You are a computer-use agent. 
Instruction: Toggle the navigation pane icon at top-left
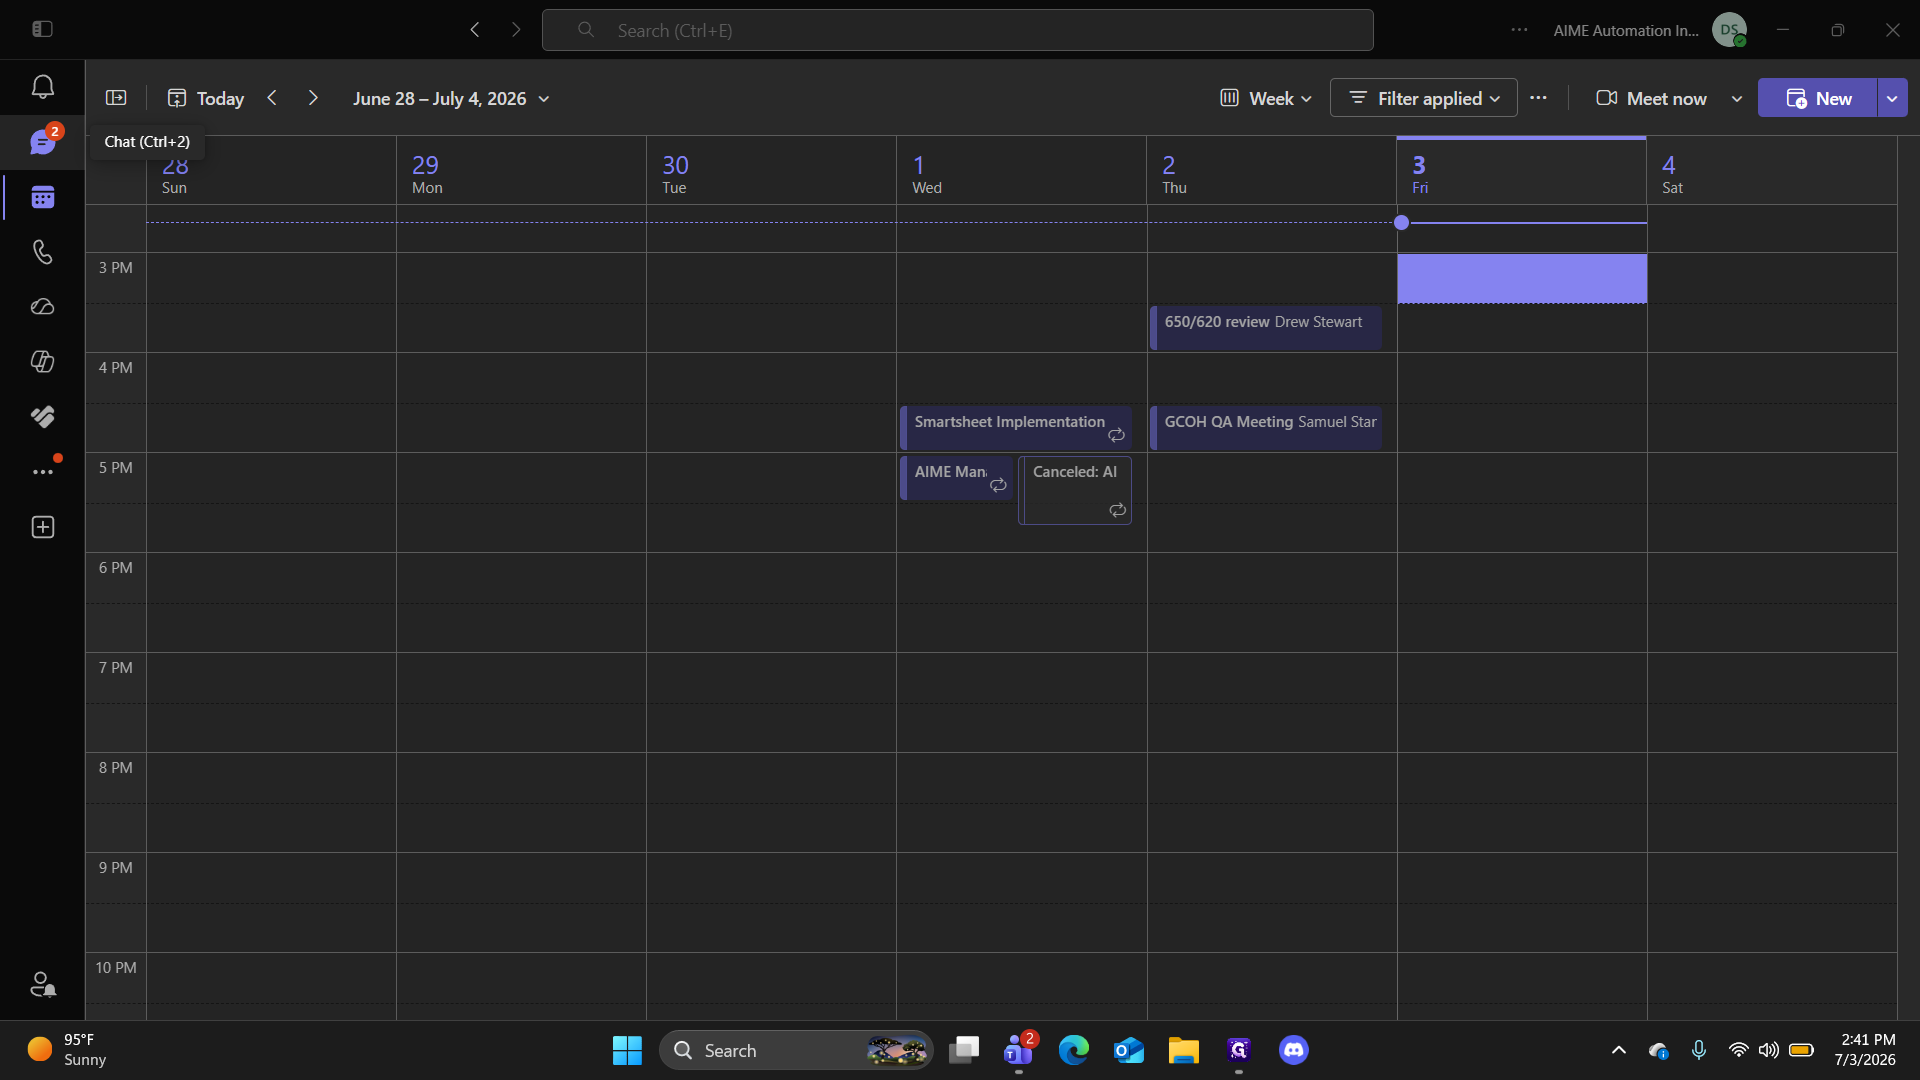42,29
